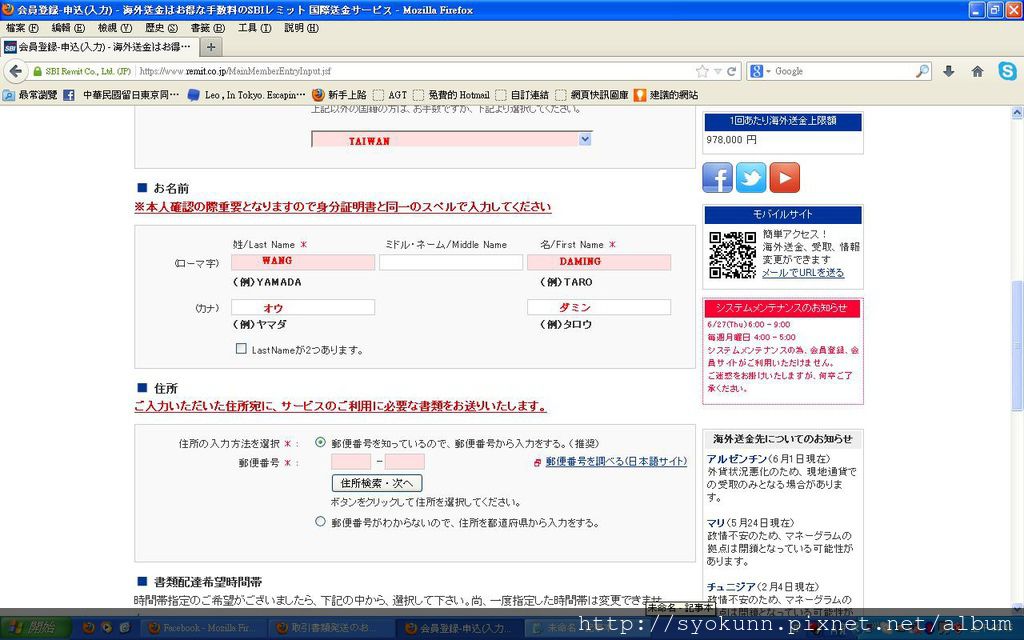Open the 免費的 Hotmail bookmark

[451, 95]
